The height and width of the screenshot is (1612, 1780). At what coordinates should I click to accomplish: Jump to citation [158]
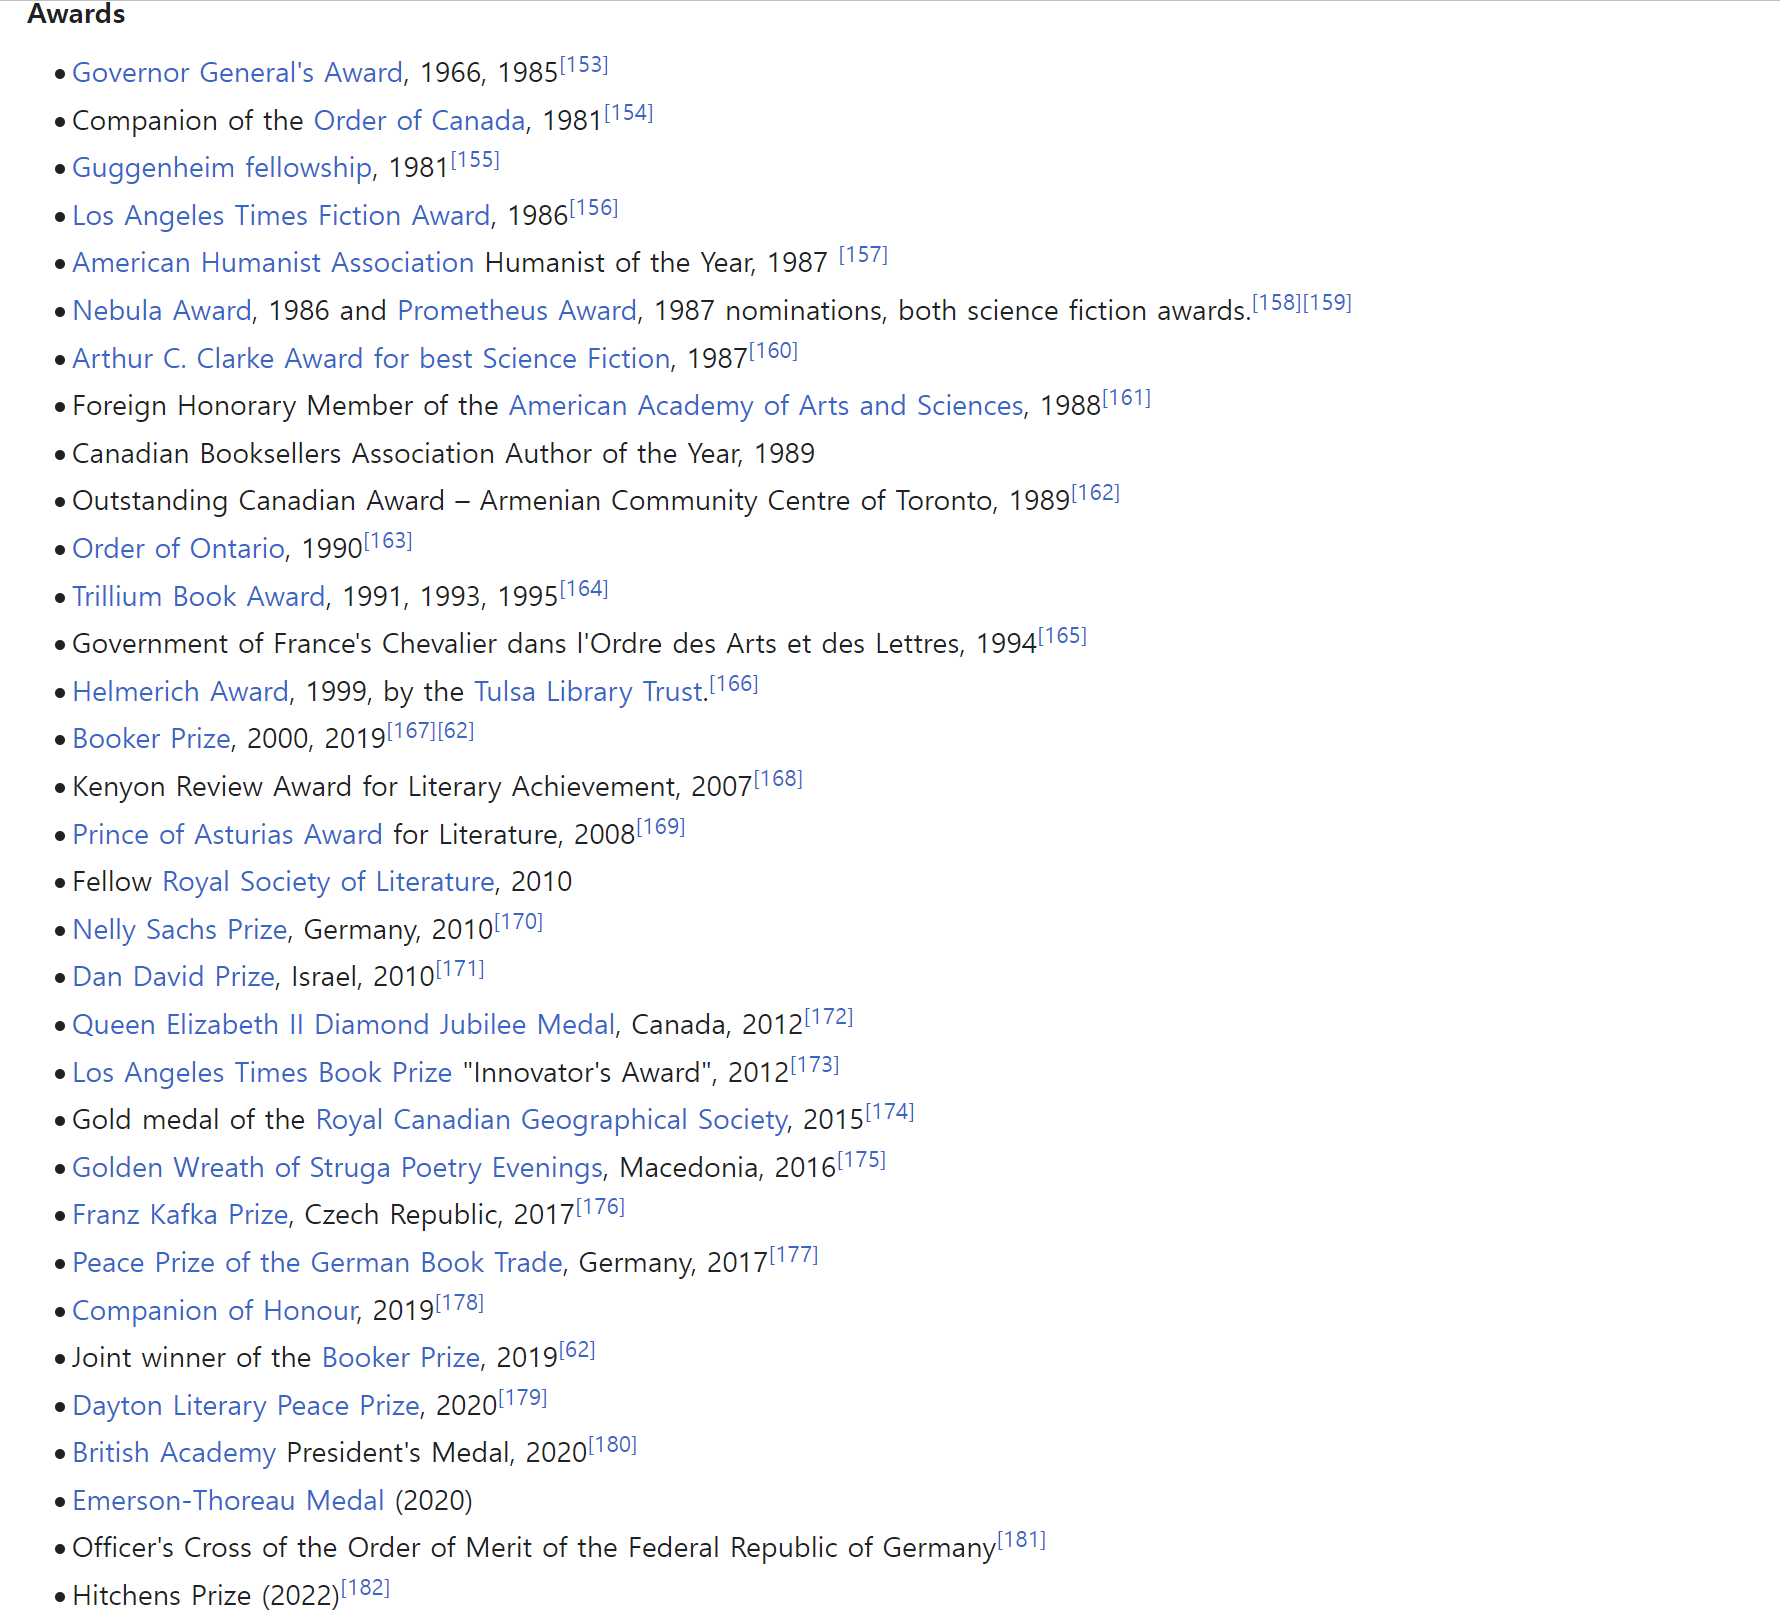click(x=1277, y=303)
